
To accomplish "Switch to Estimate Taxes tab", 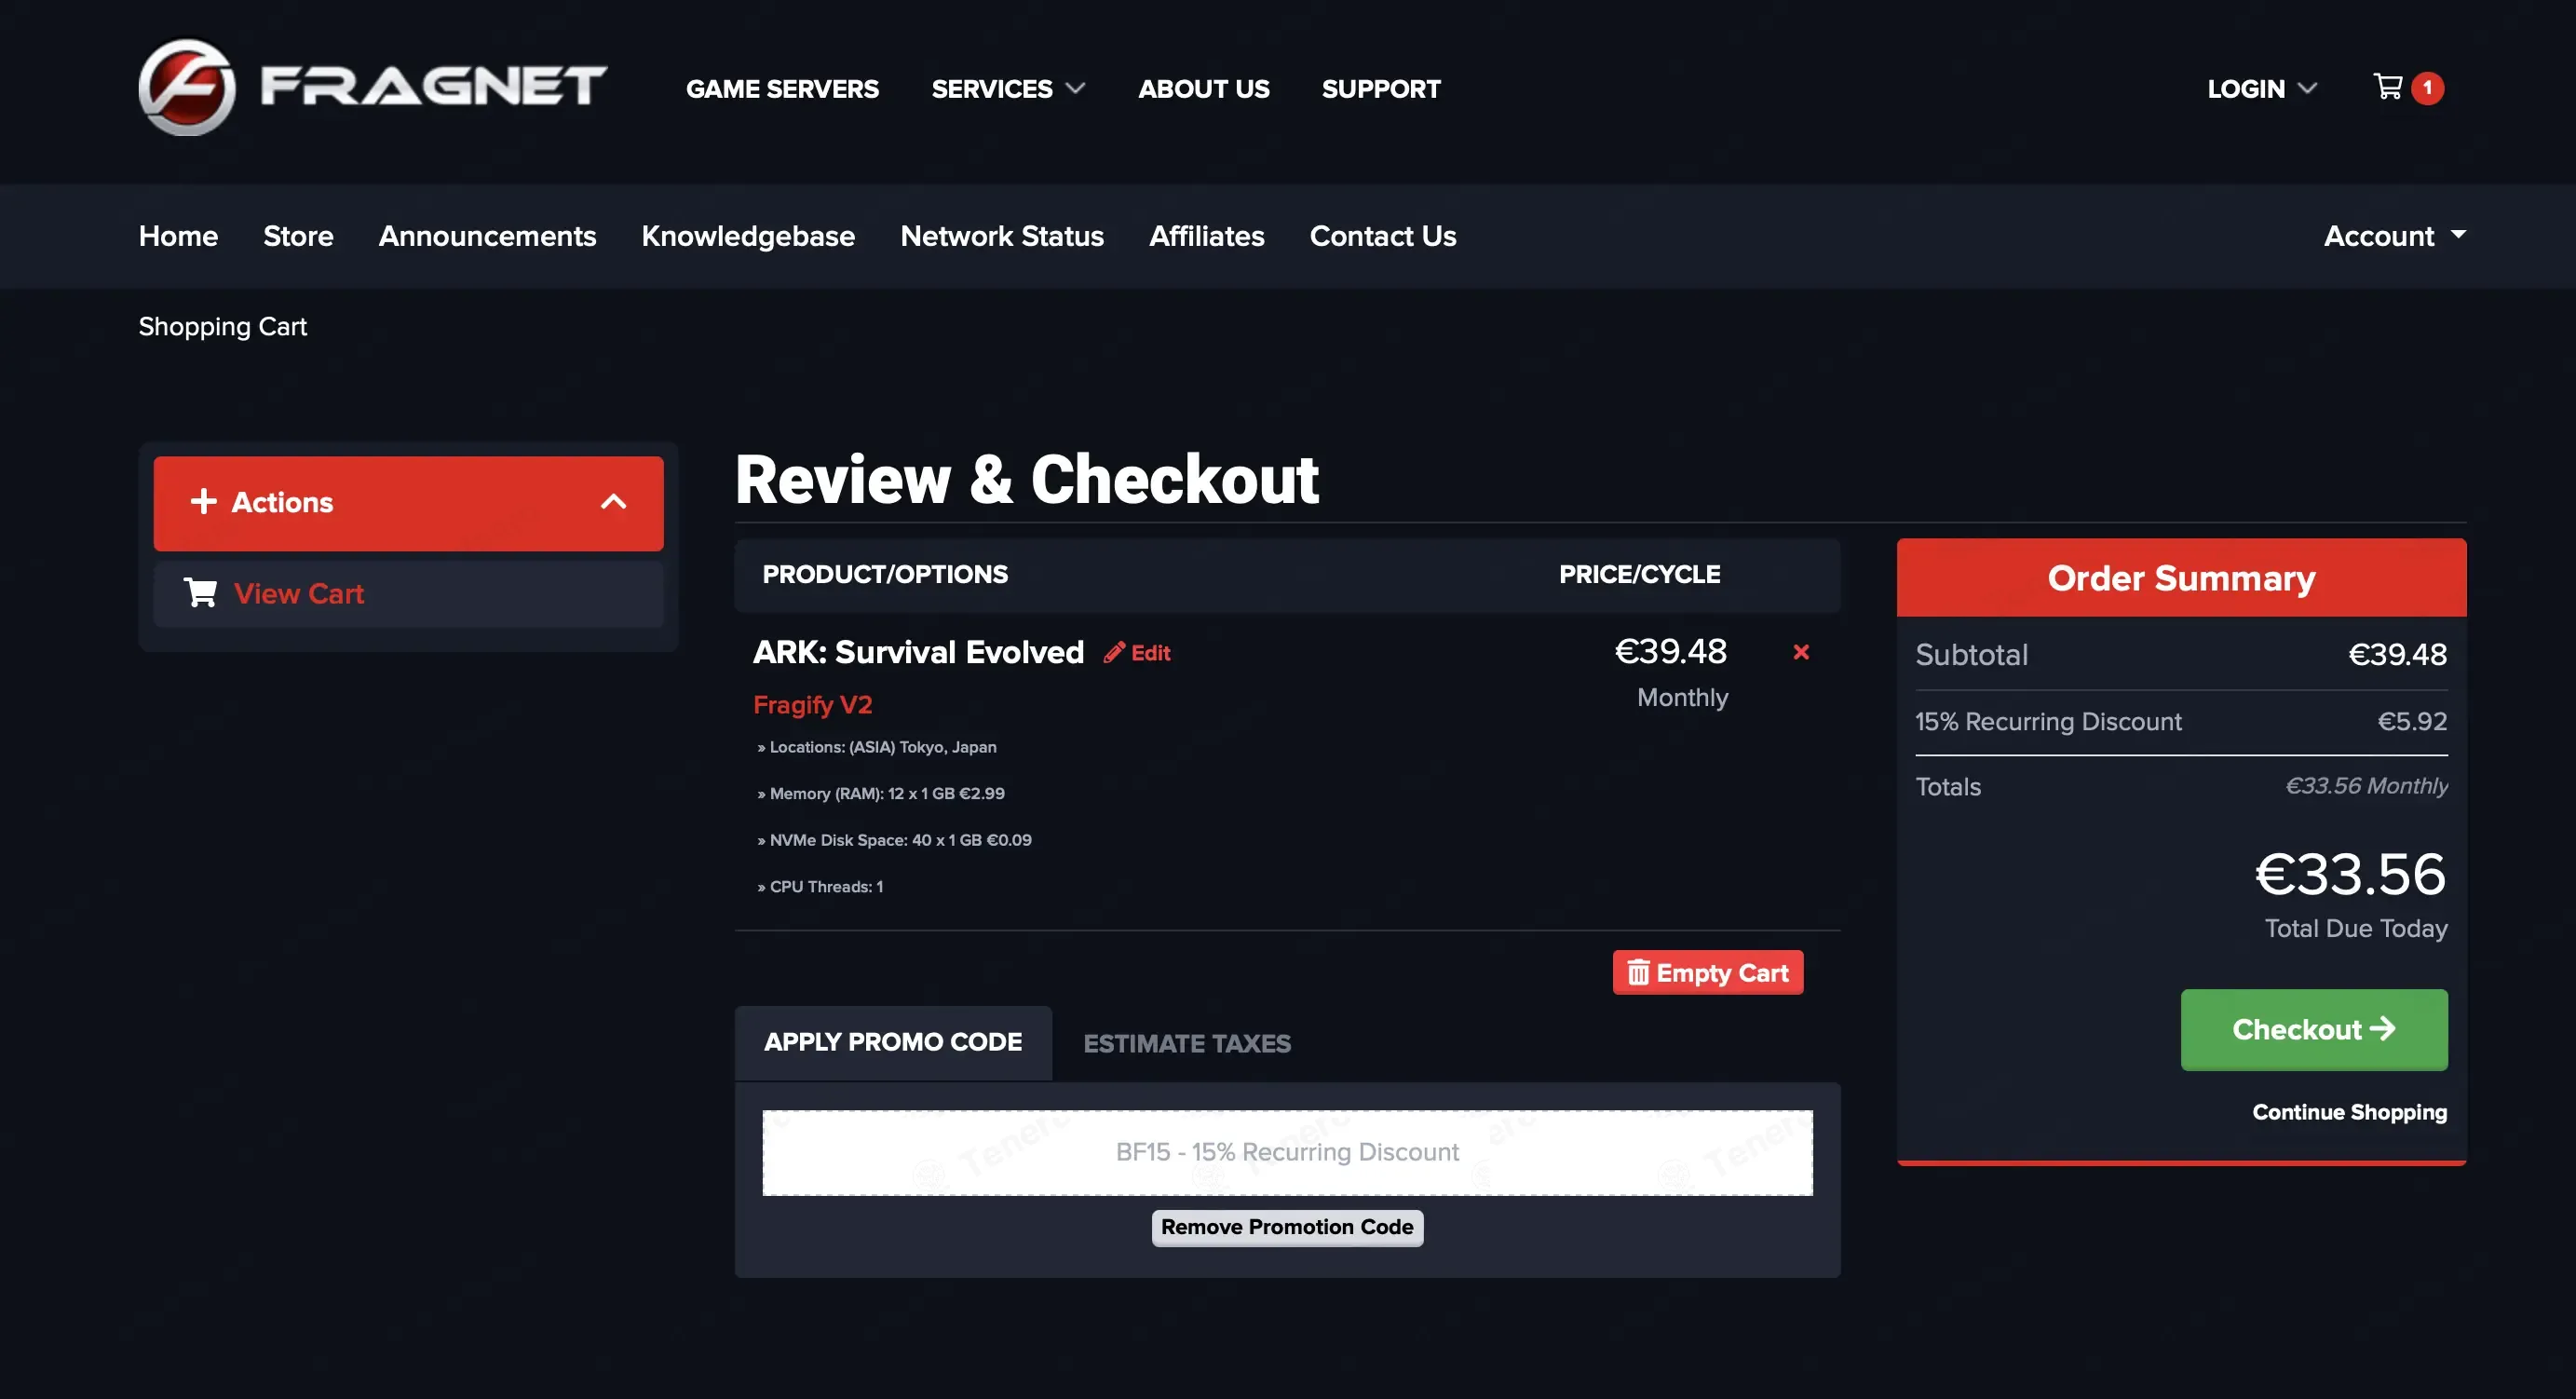I will 1186,1044.
